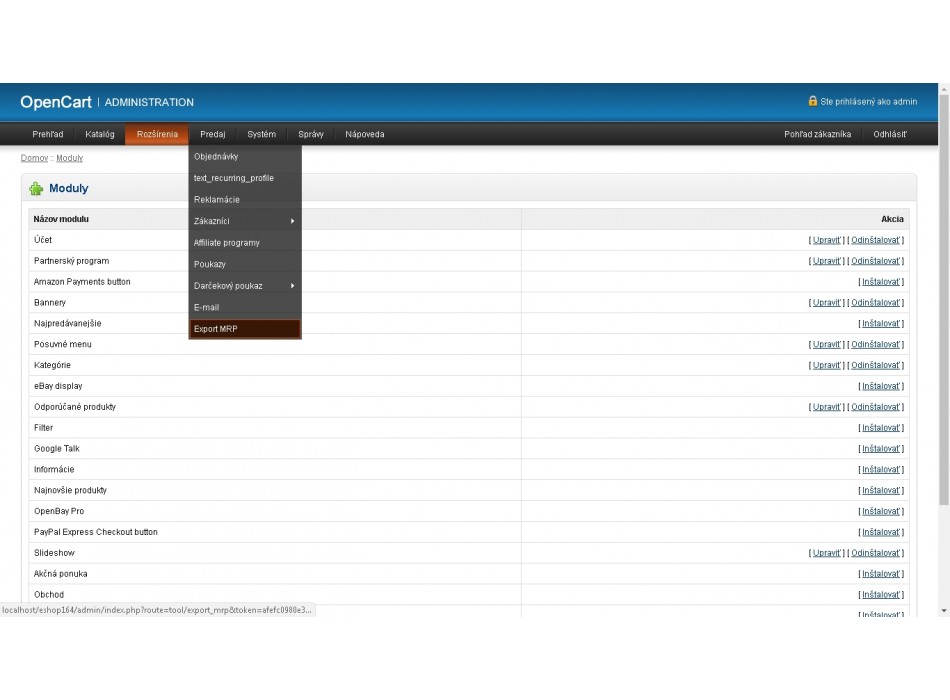Image resolution: width=950 pixels, height=700 pixels.
Task: Click the page vertical scrollbar thumb
Action: [944, 300]
